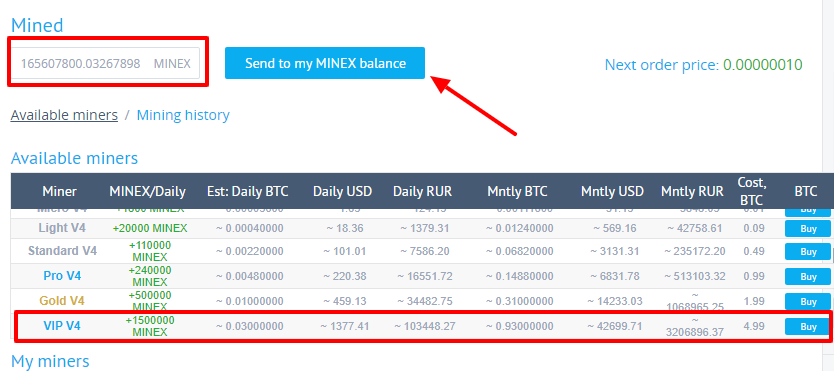The image size is (834, 371).
Task: Click the Cost, BTC column header
Action: [752, 191]
